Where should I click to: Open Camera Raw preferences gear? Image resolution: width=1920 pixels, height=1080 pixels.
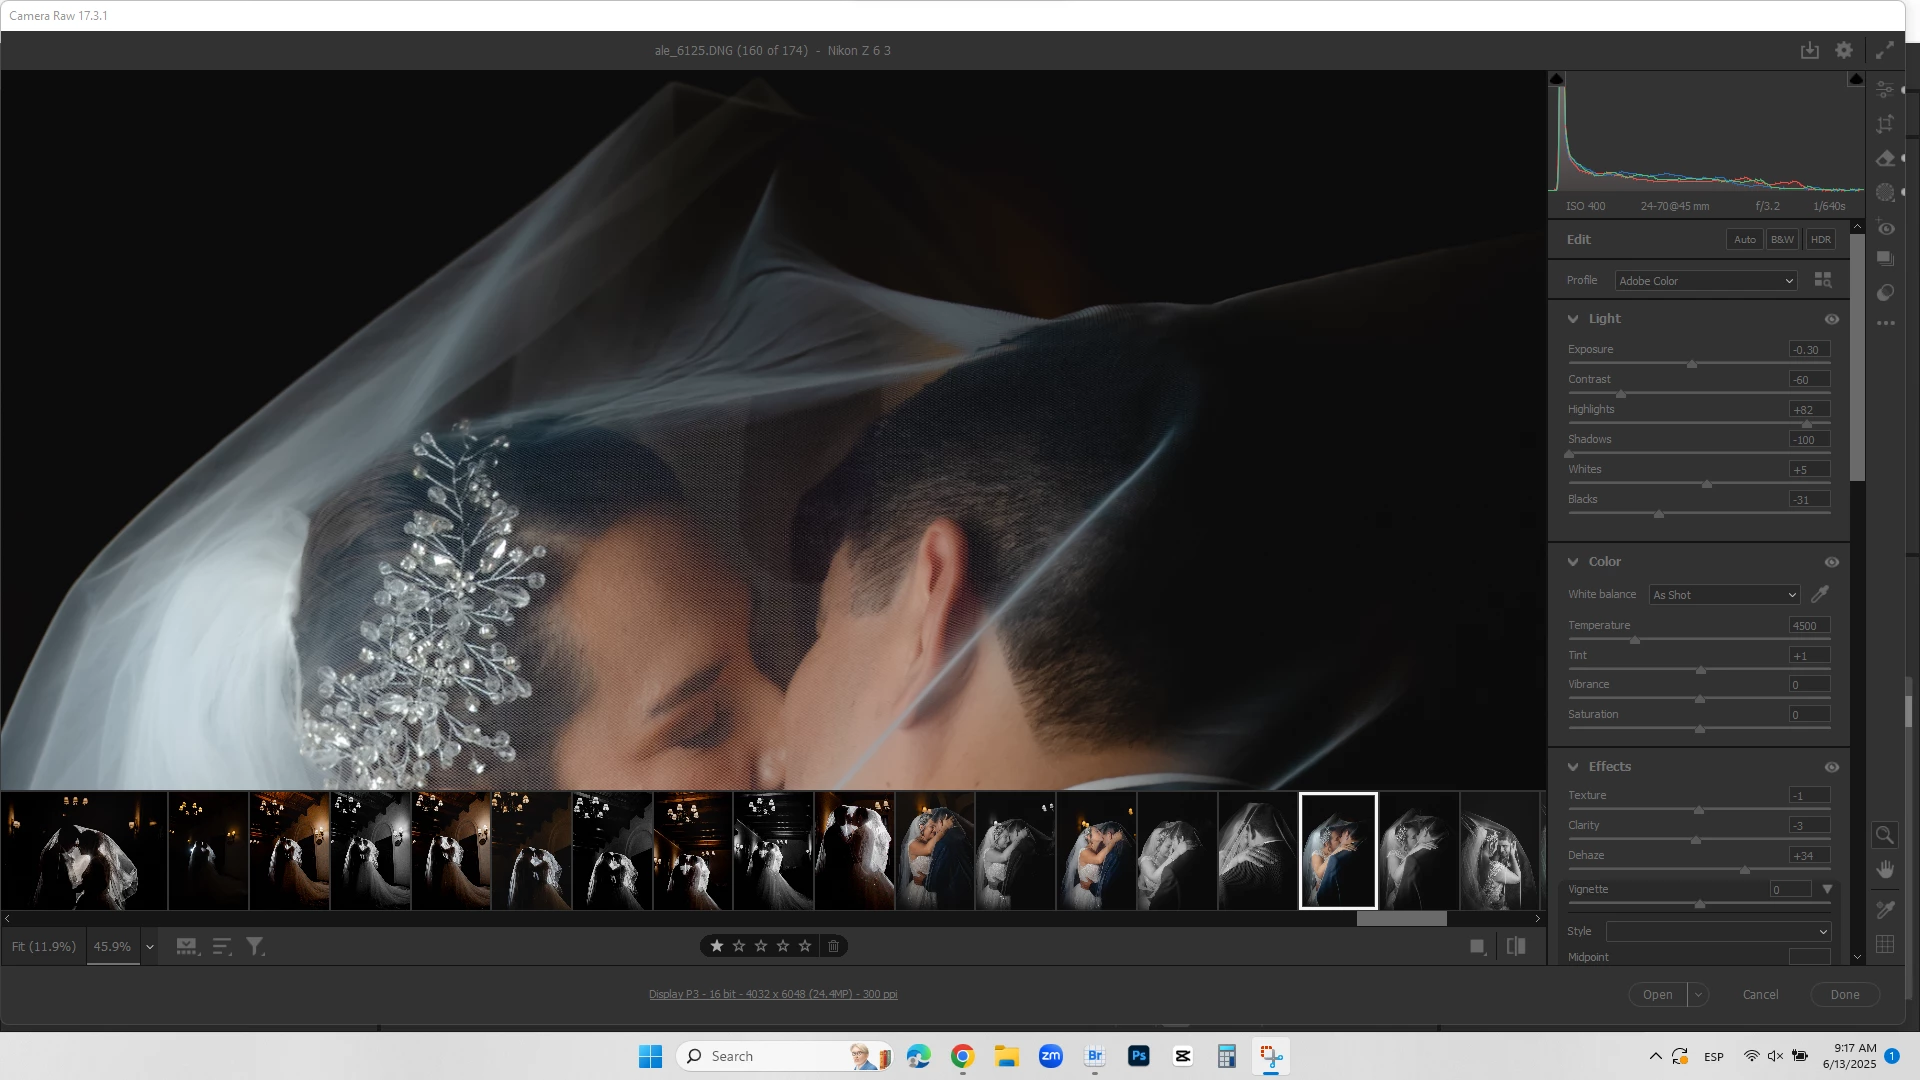[1844, 50]
